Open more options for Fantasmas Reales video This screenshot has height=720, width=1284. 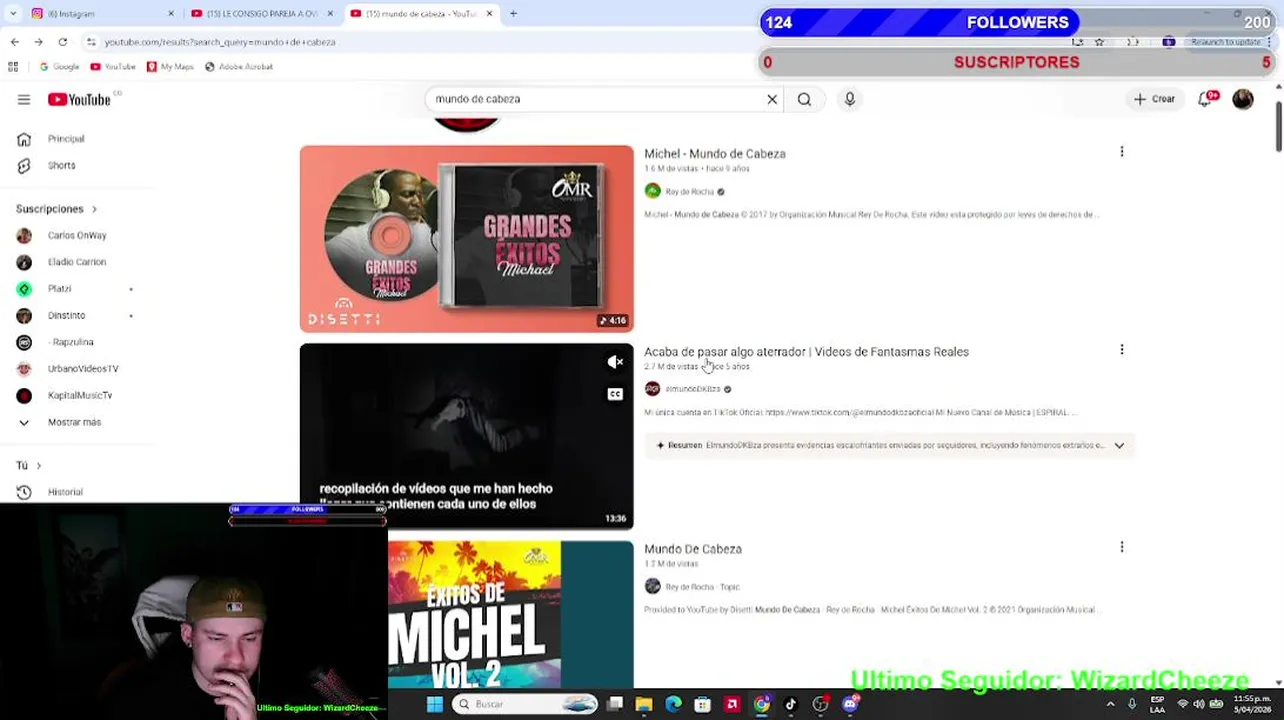click(1122, 350)
